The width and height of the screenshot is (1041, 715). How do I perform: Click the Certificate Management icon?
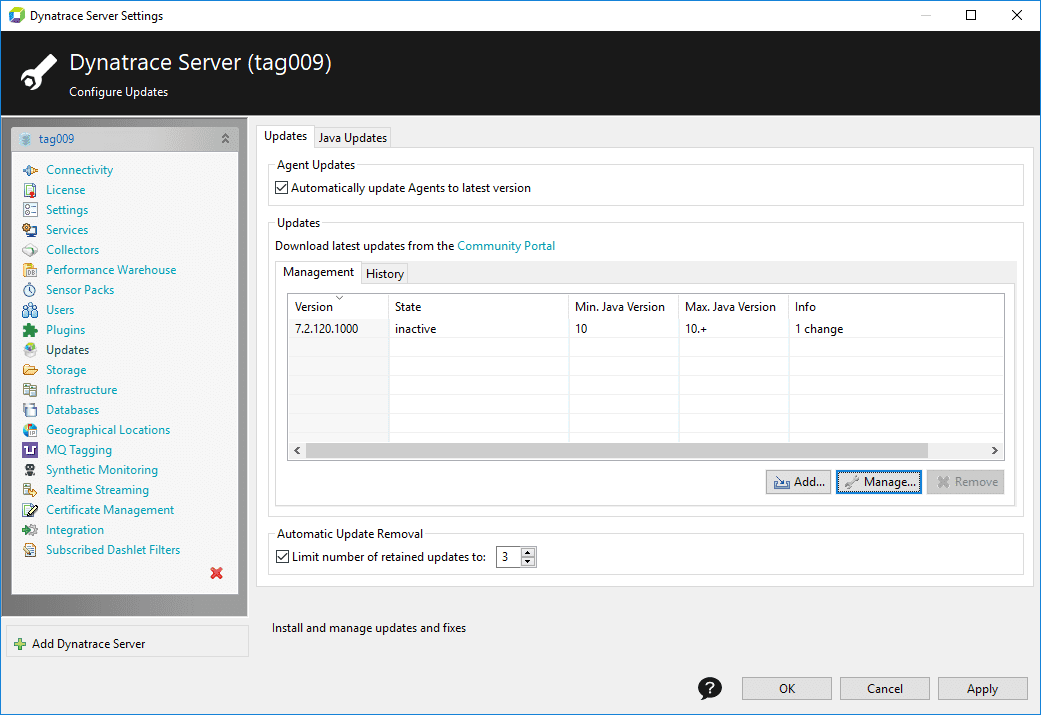(30, 510)
